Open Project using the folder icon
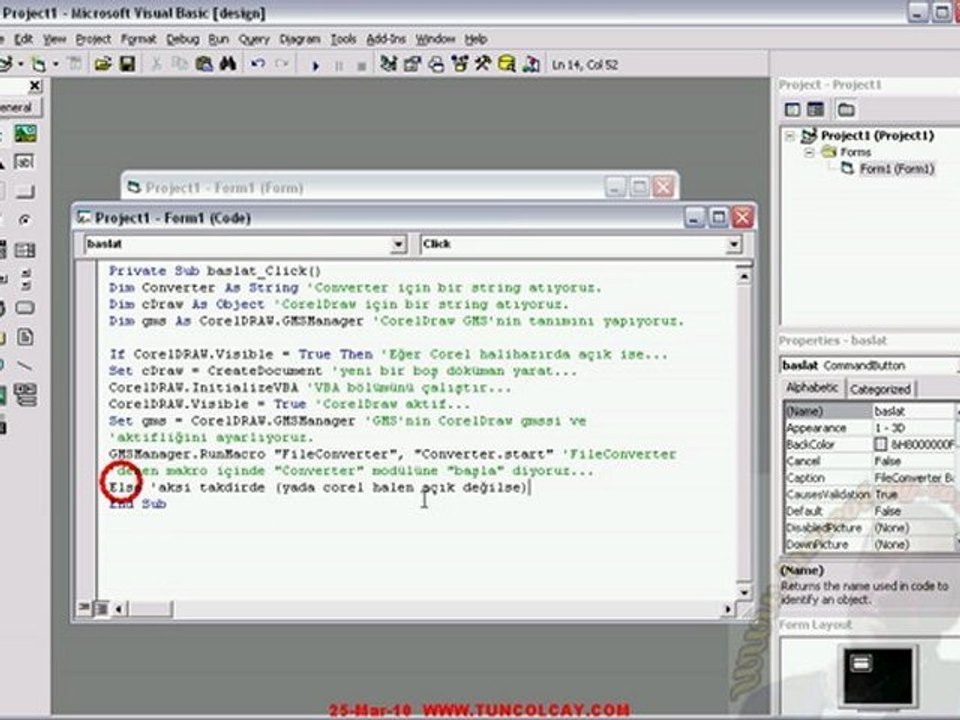Viewport: 960px width, 720px height. (x=102, y=64)
